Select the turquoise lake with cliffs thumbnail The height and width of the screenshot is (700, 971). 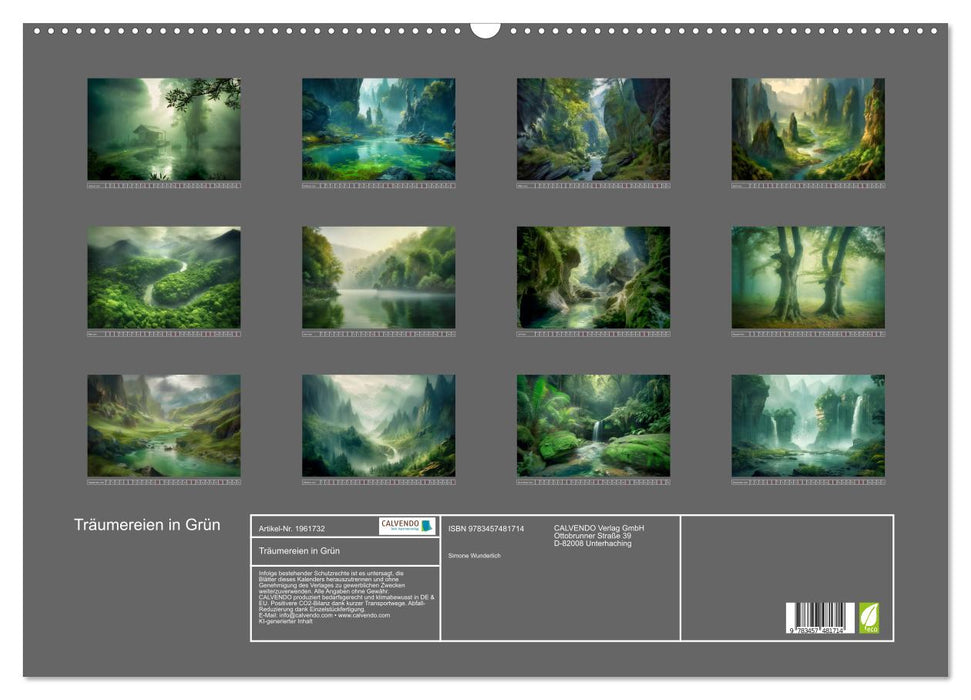coord(378,129)
